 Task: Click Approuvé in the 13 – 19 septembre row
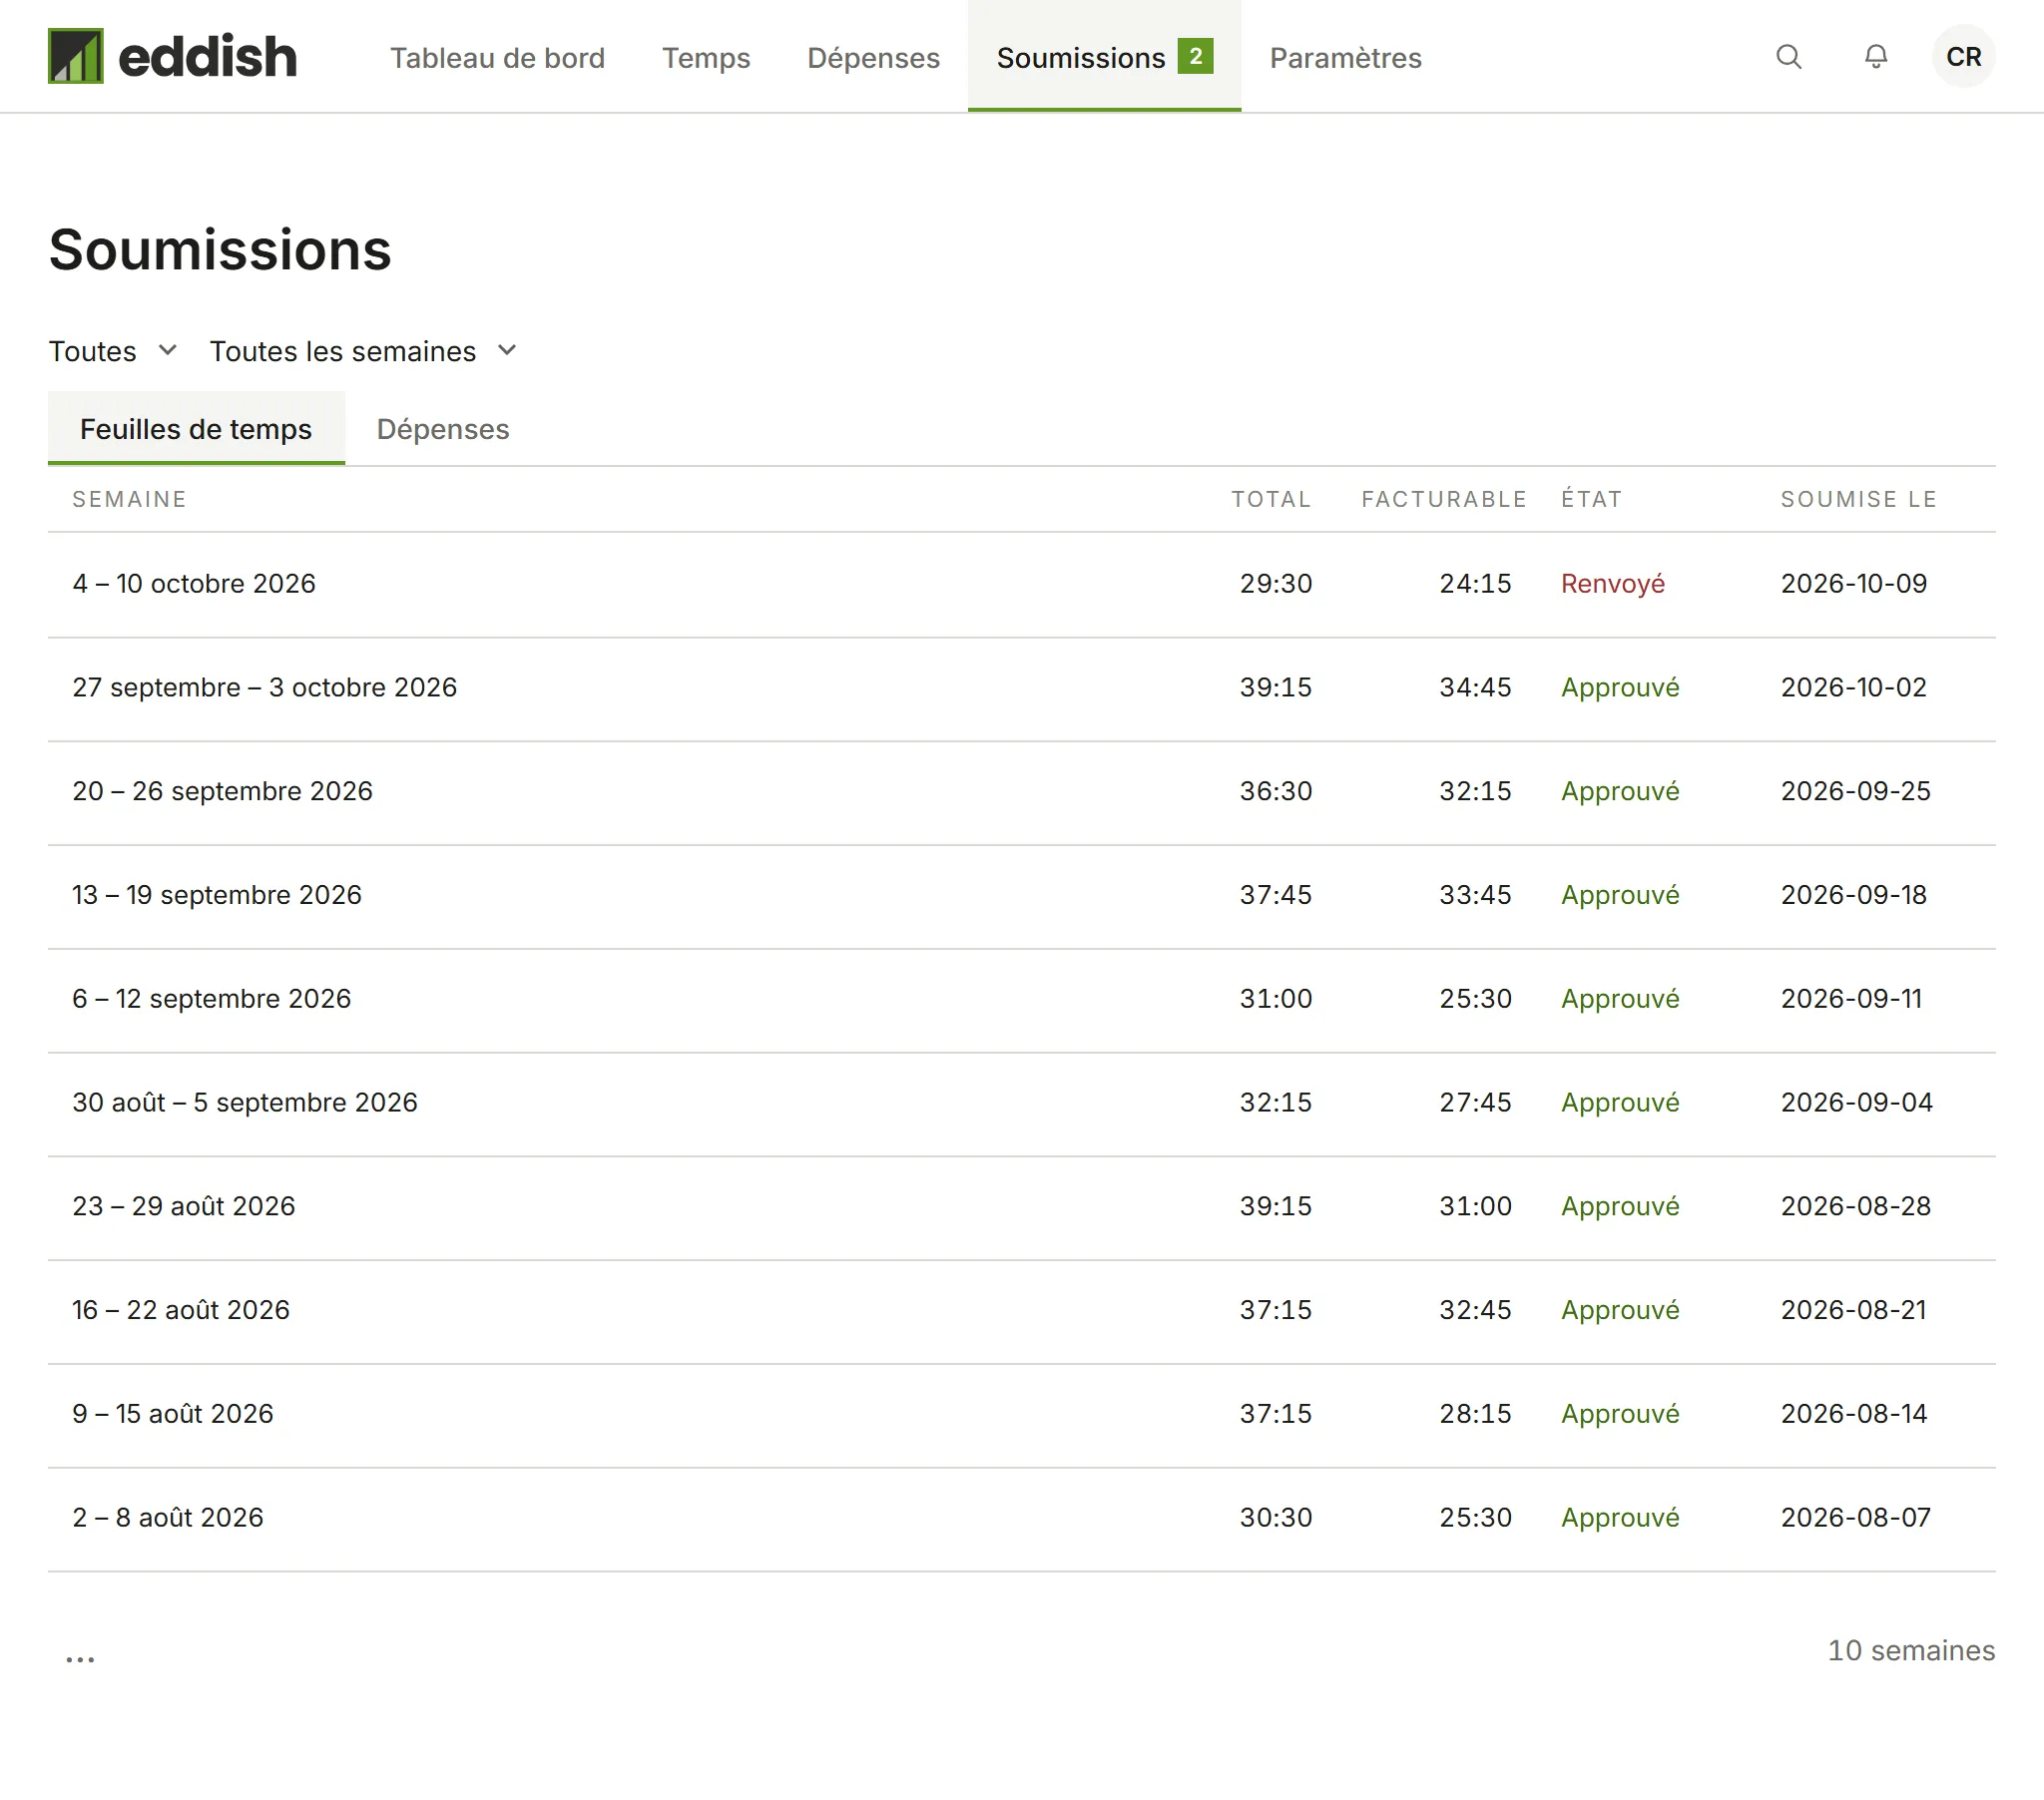(x=1620, y=896)
